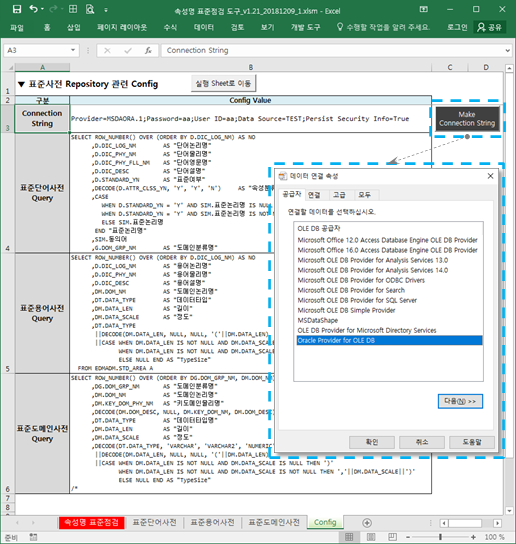Click the Insert Function fx icon
Screen dimensions: 516x544
[x=148, y=51]
